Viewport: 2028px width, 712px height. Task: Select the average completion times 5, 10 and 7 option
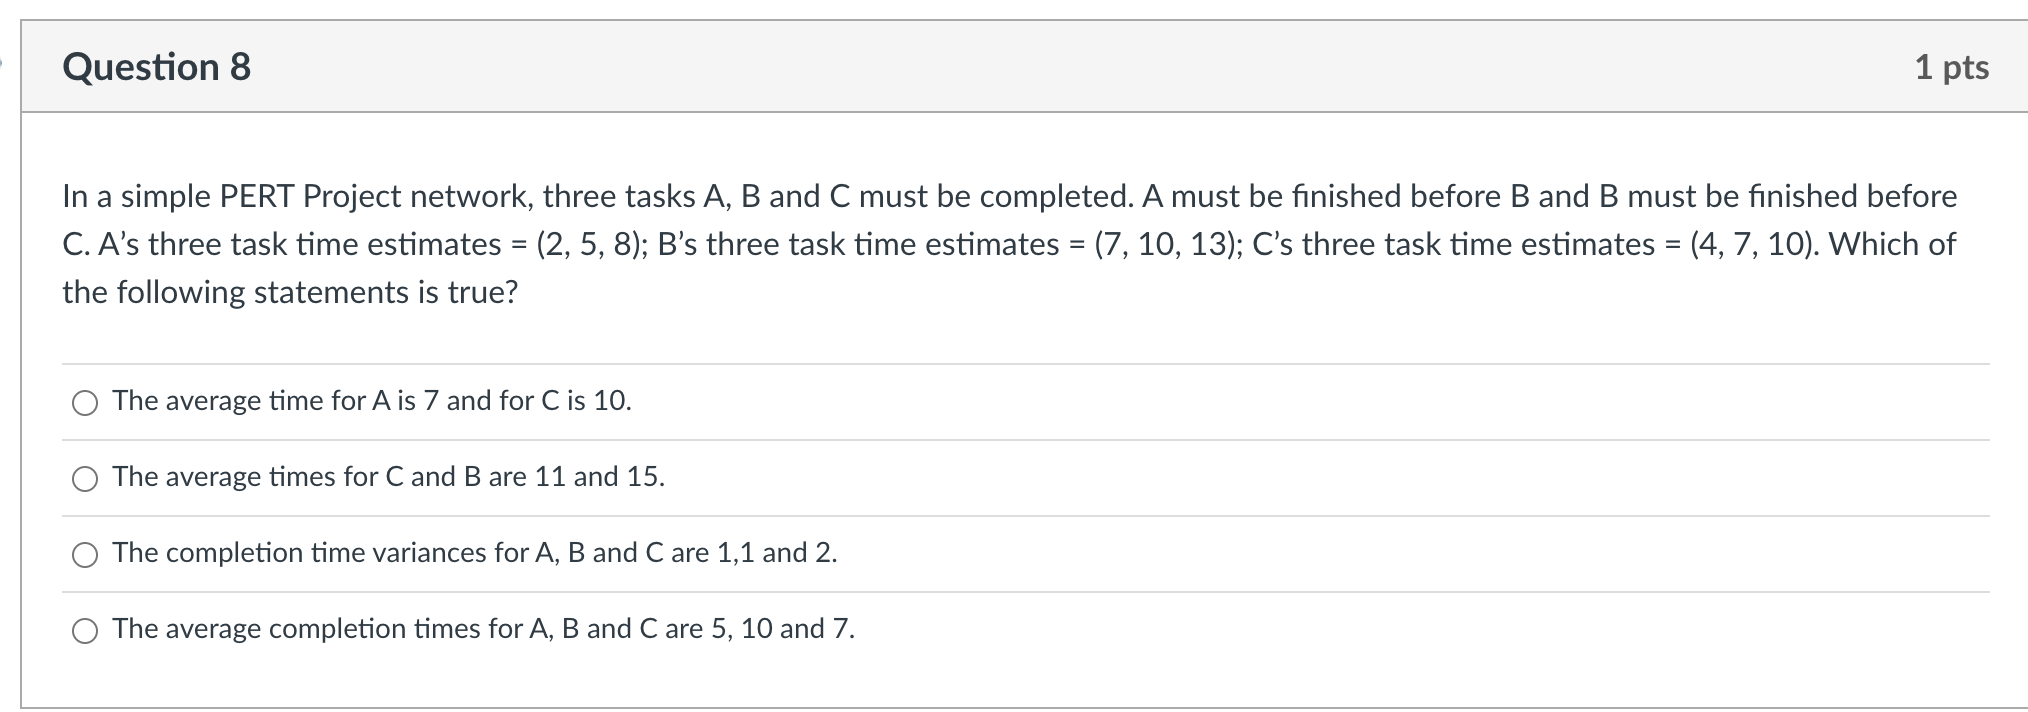(85, 631)
